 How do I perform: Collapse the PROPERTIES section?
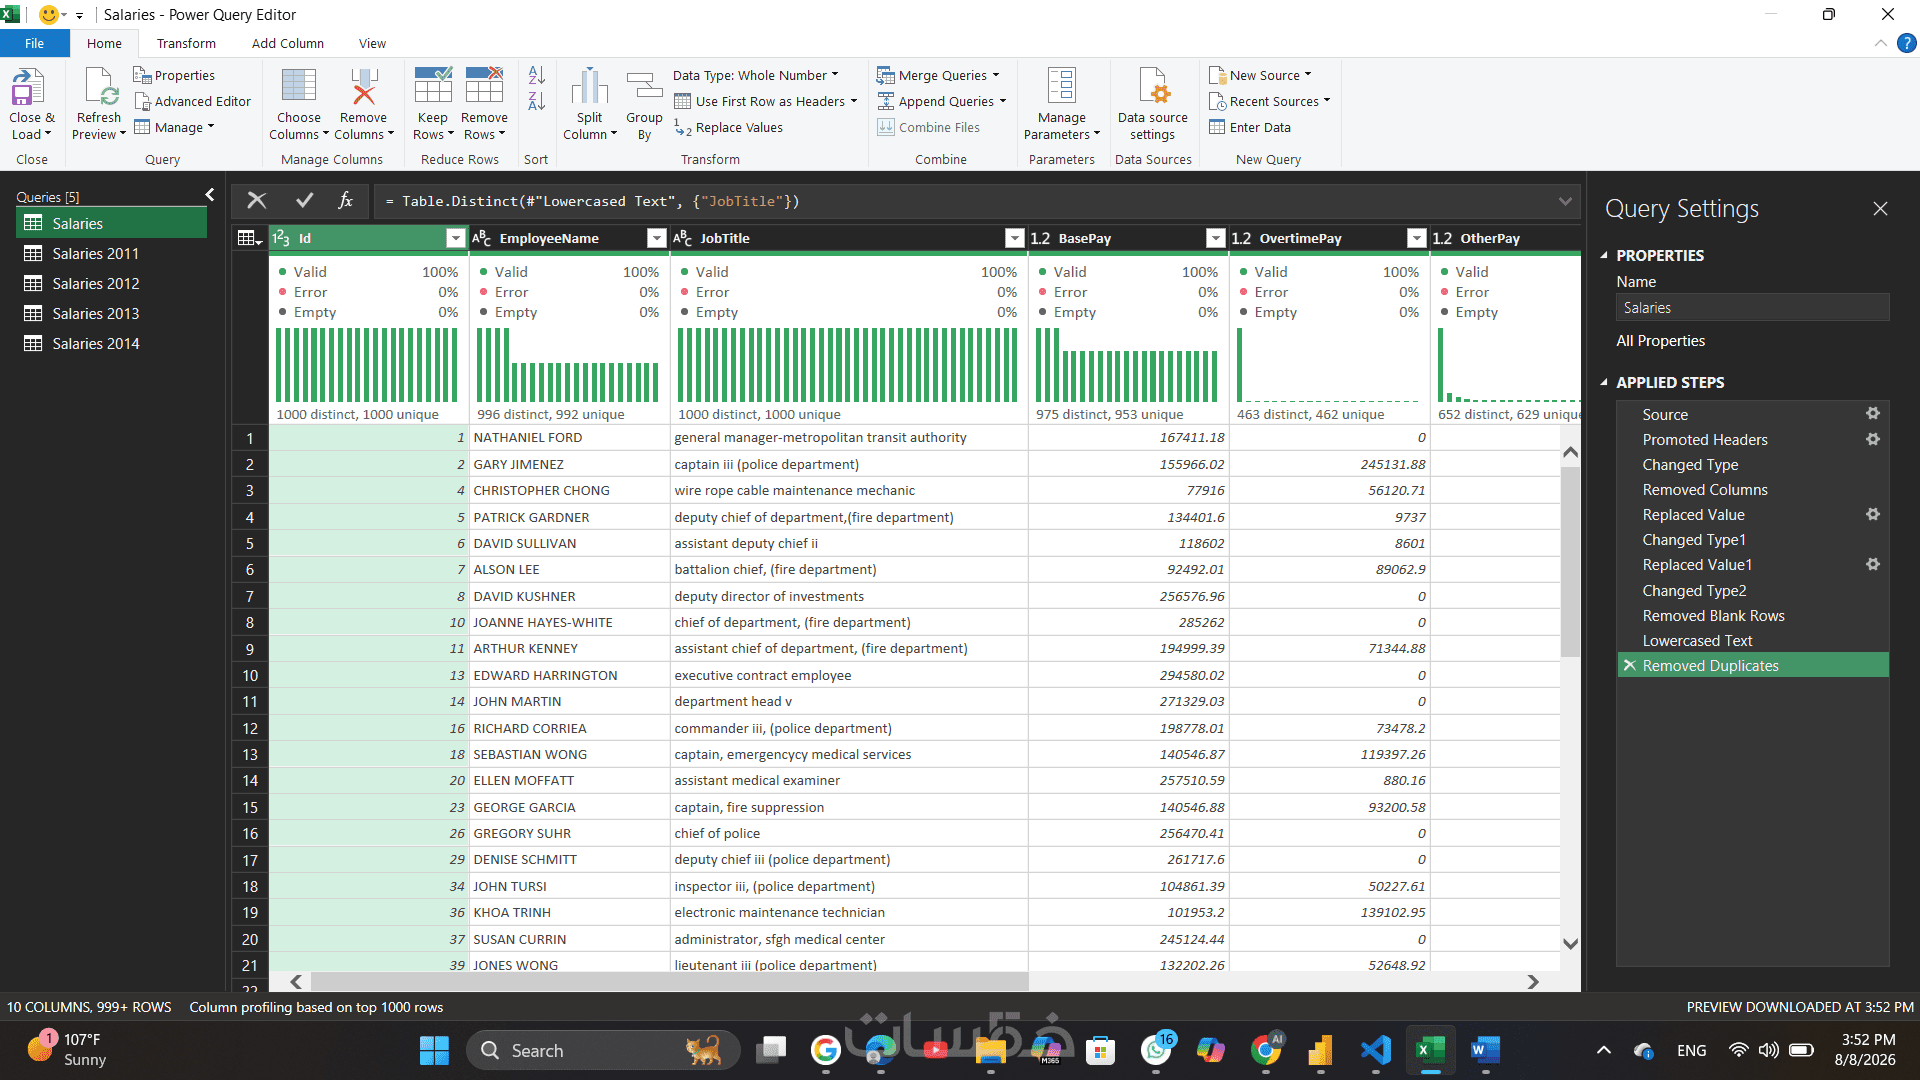[x=1604, y=255]
